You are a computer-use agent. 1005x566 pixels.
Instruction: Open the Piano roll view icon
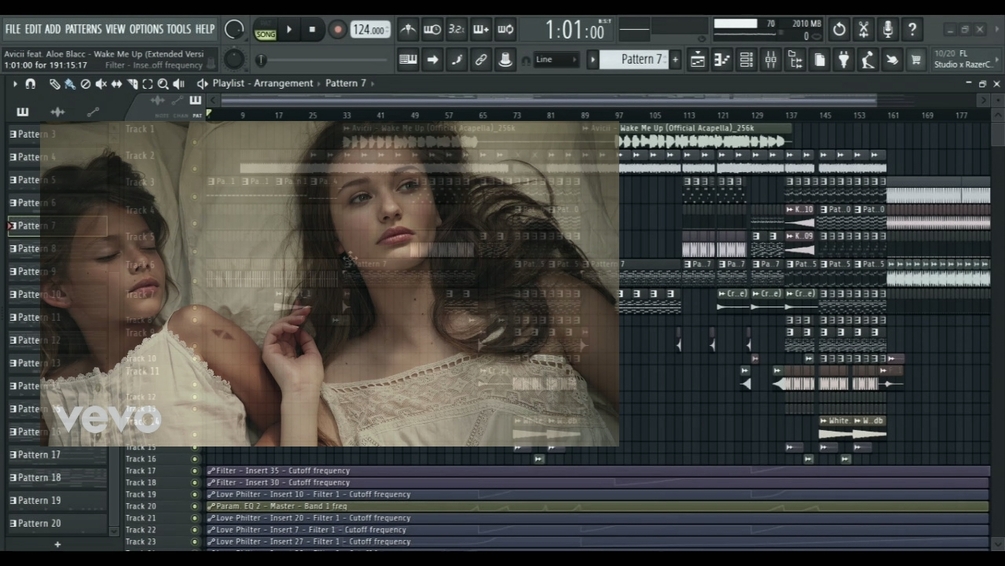722,60
